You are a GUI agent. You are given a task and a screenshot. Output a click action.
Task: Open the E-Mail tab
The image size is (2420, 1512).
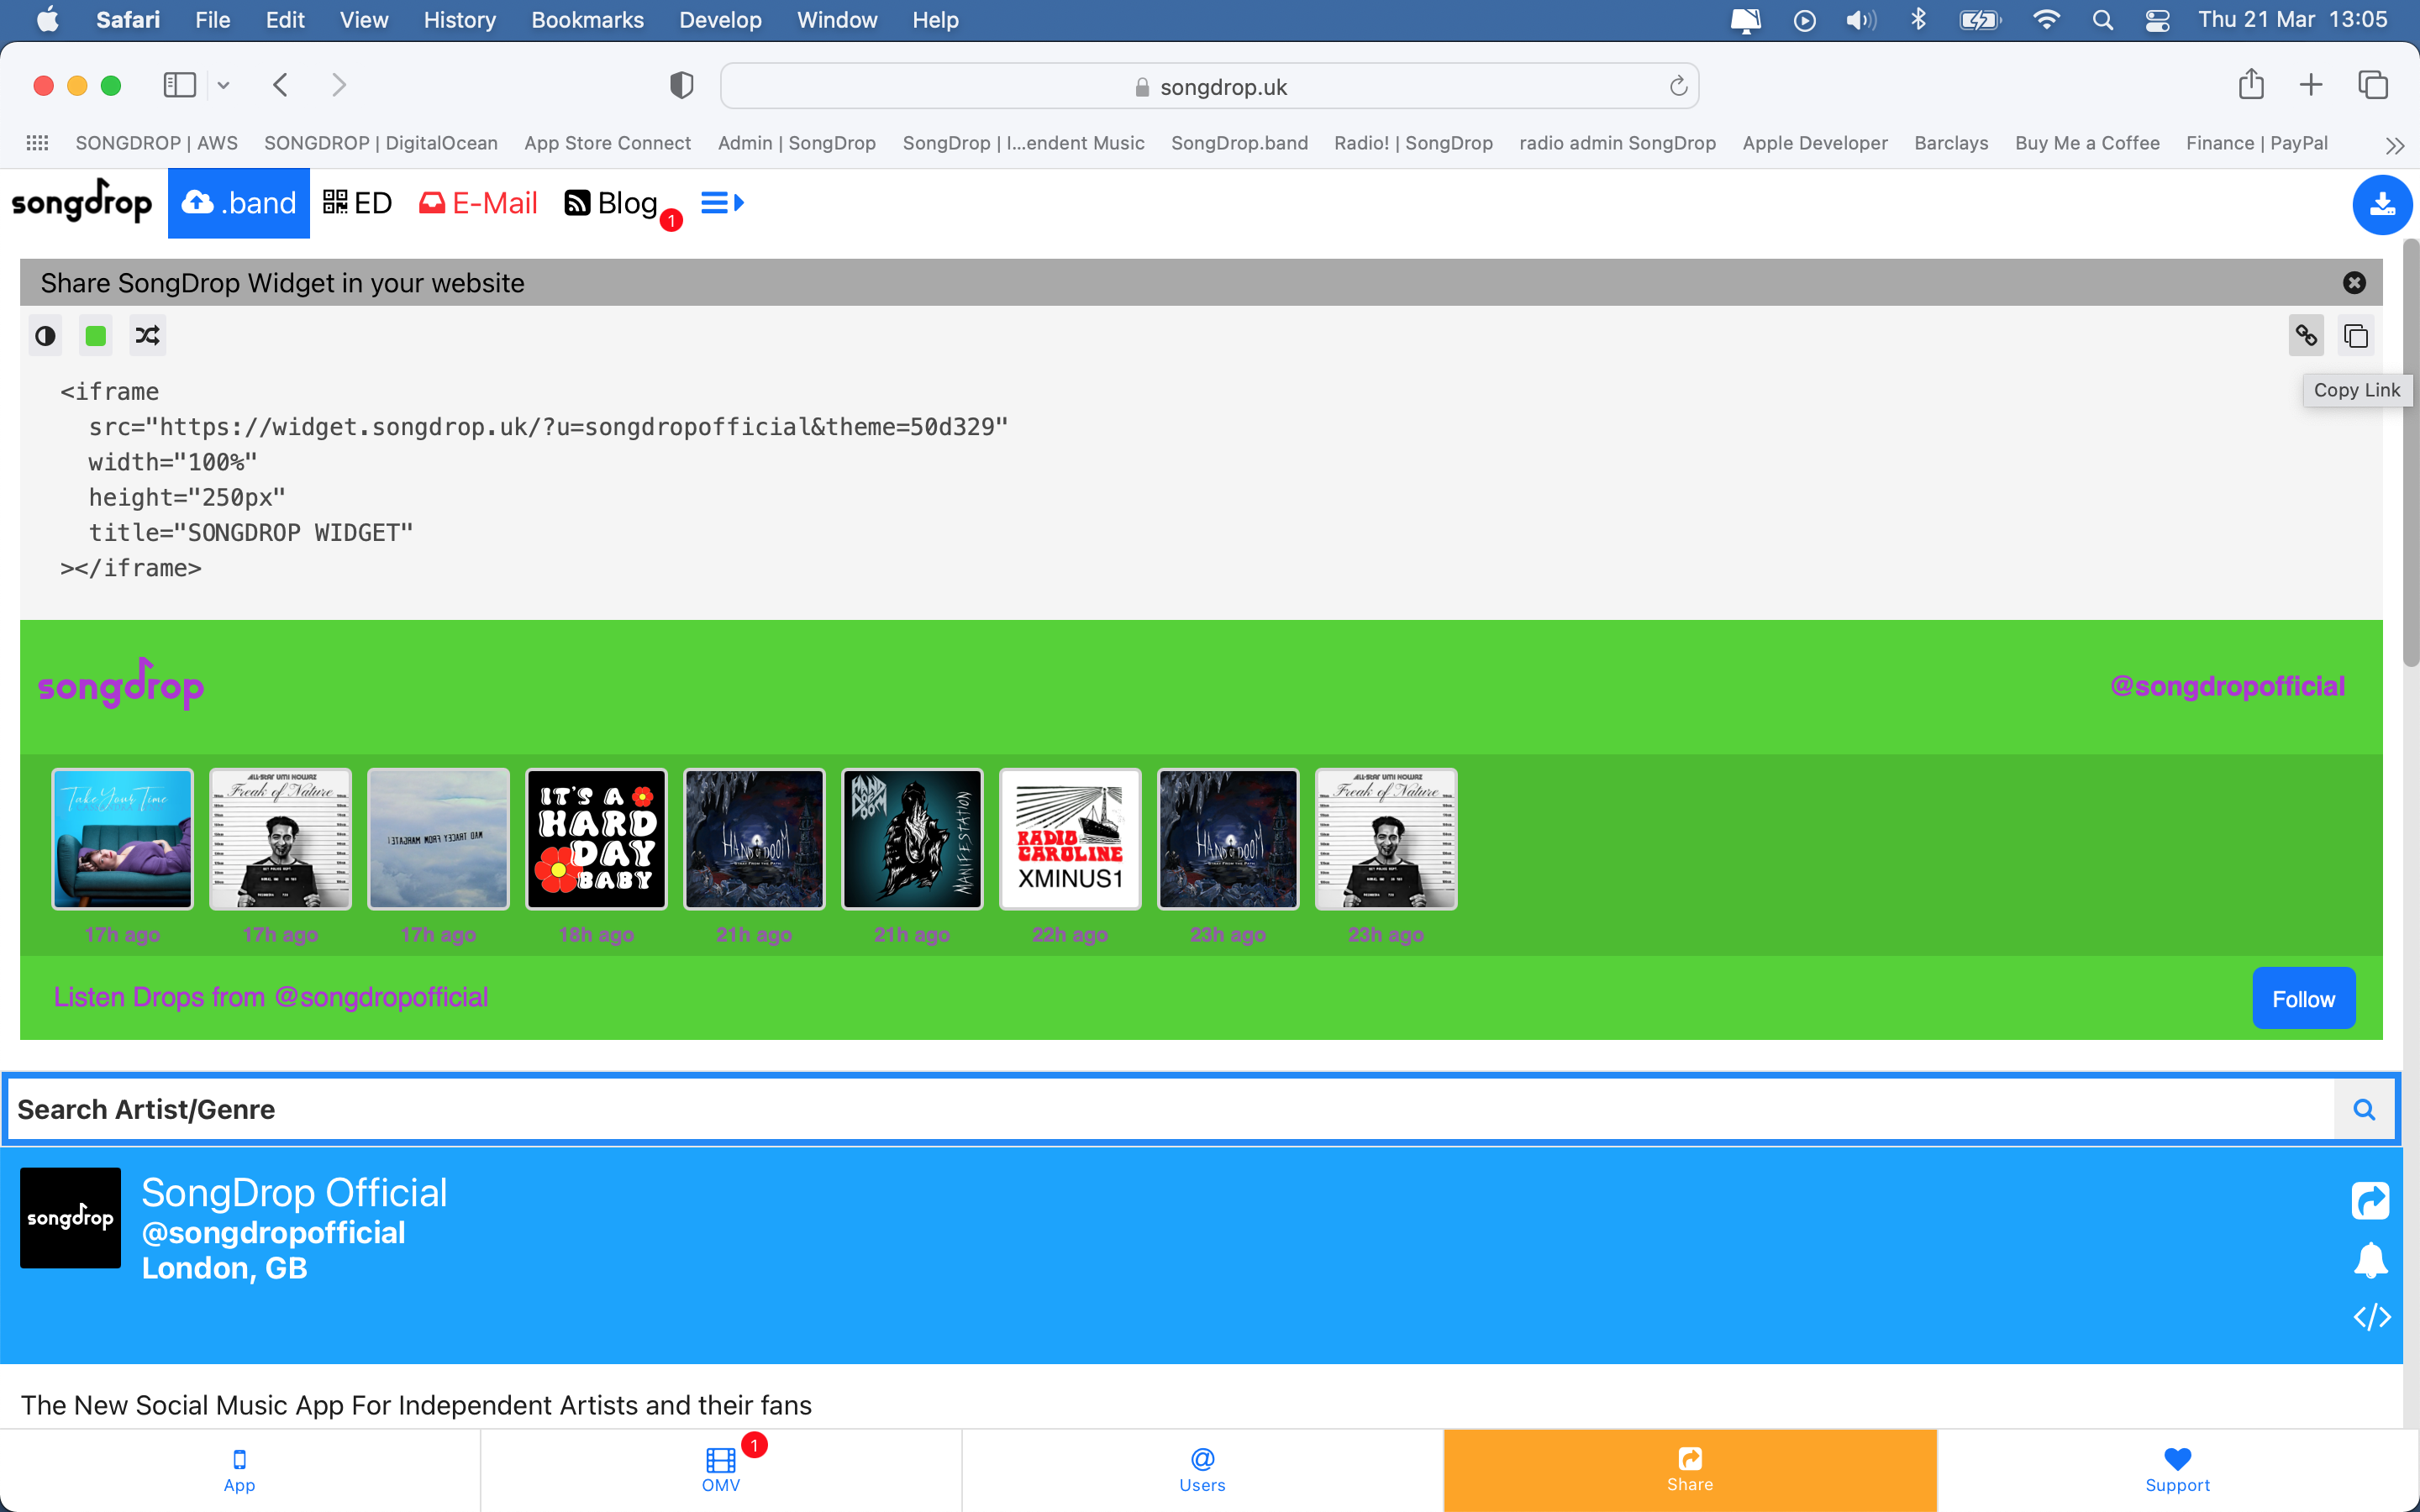tap(478, 203)
